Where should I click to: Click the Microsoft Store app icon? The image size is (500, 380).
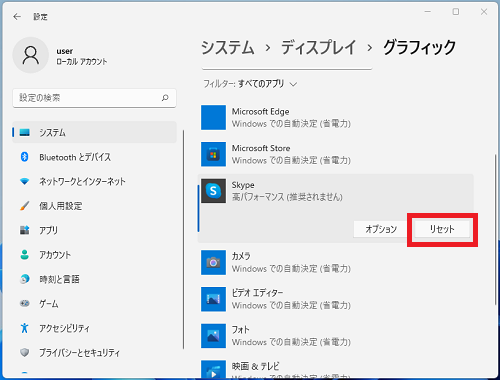coord(213,154)
